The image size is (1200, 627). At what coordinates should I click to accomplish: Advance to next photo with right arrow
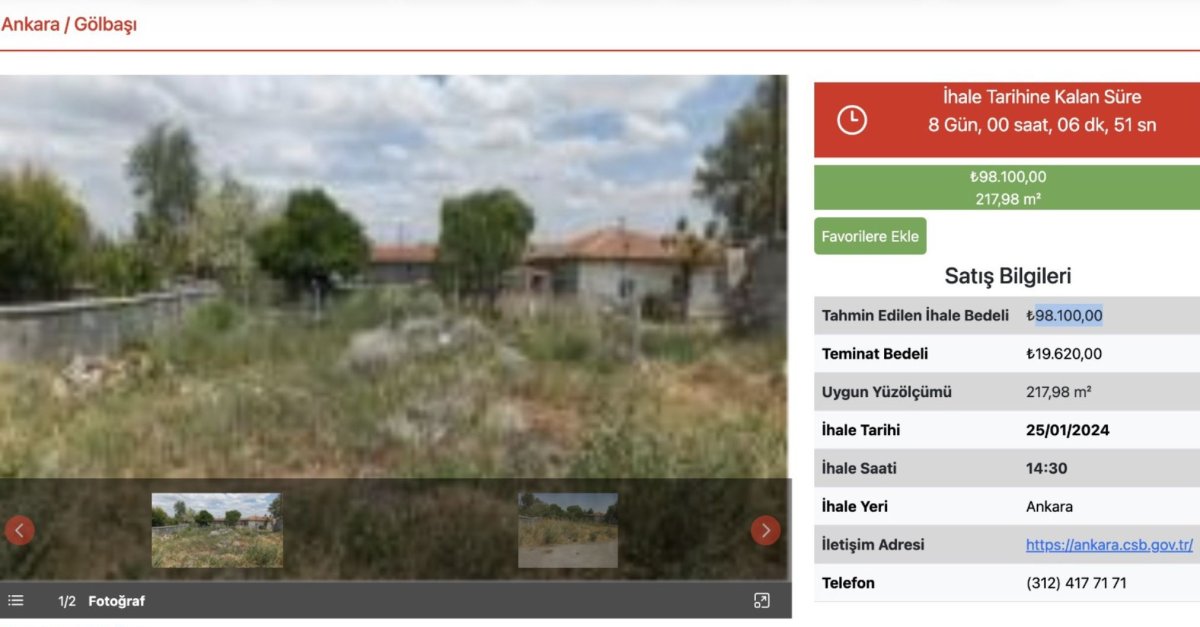click(x=766, y=530)
